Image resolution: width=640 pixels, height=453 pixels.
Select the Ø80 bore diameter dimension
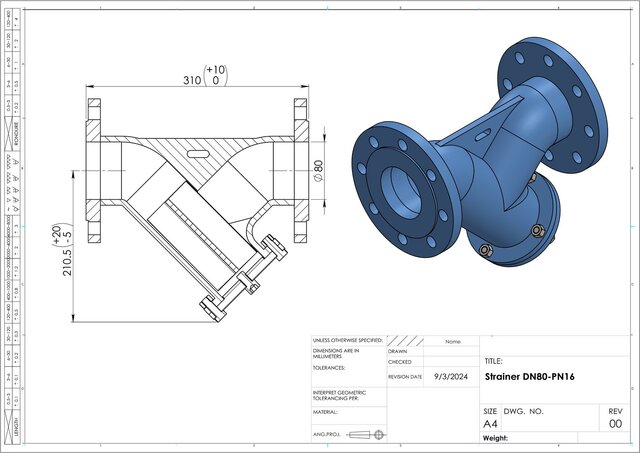pos(318,171)
